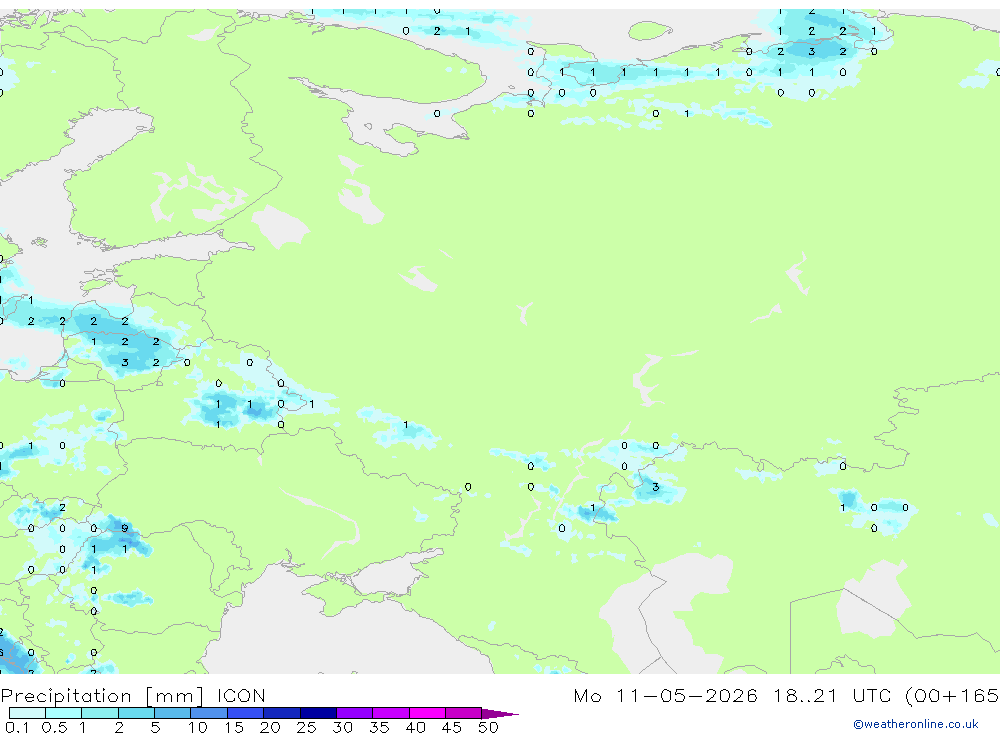Click the 25–30 mm dark blue legend box
The image size is (1000, 733).
(318, 713)
